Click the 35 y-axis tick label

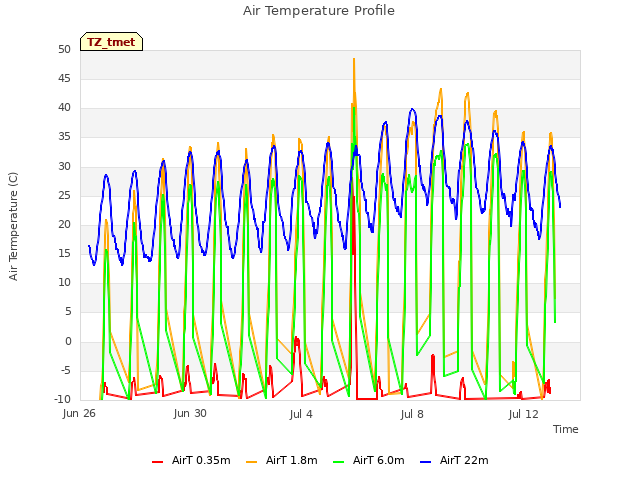[64, 137]
